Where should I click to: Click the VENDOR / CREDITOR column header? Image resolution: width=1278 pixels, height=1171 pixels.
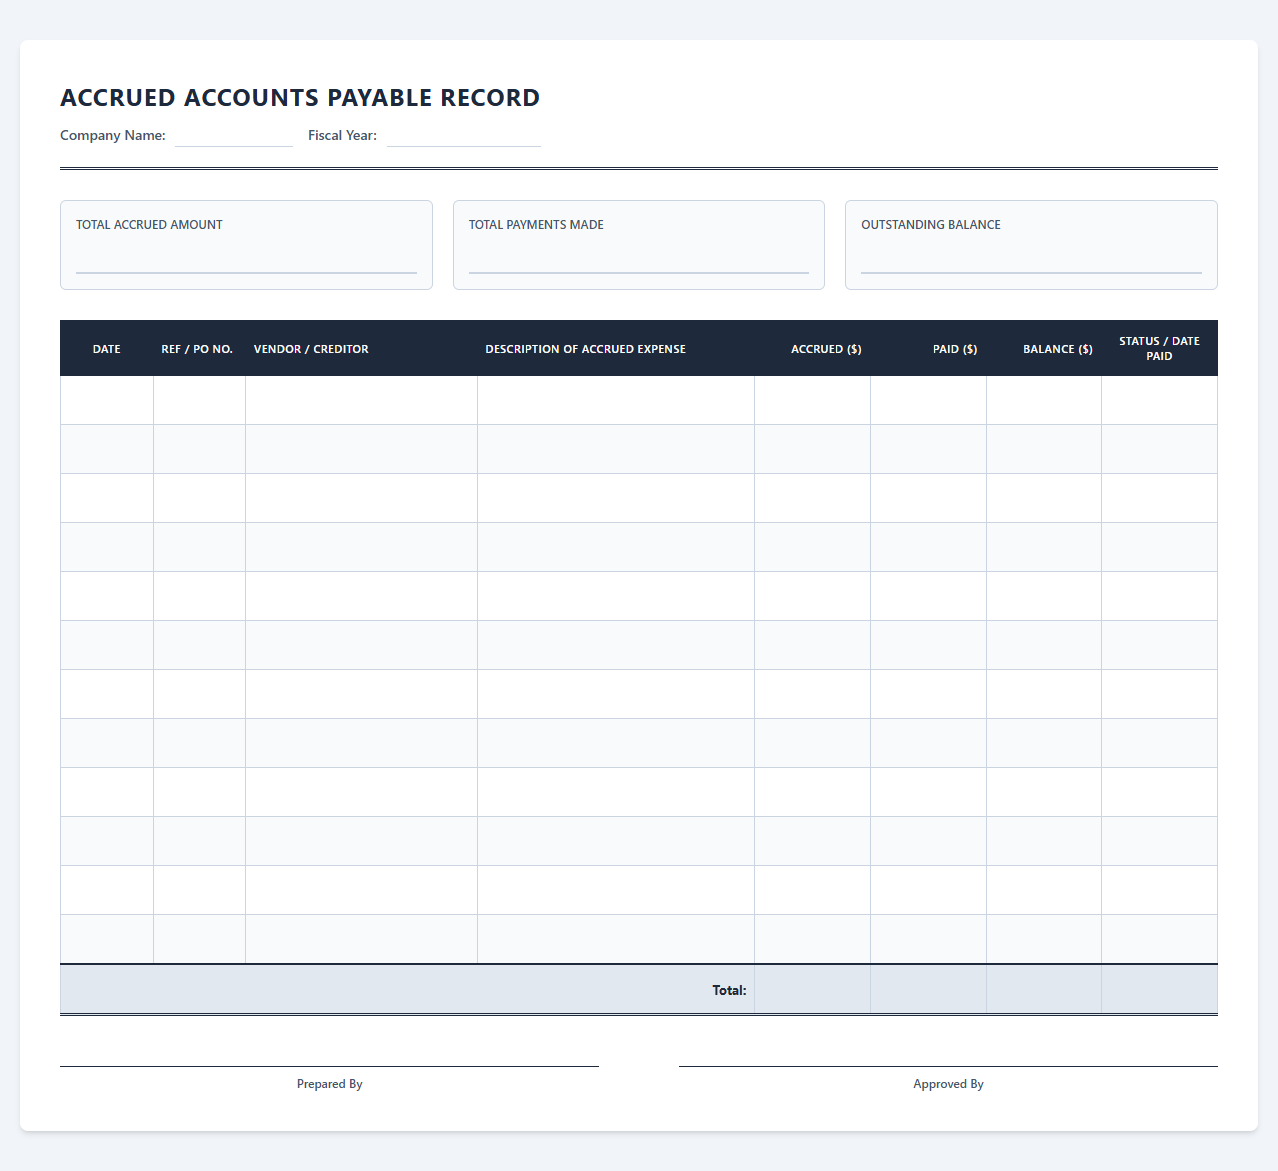coord(361,349)
